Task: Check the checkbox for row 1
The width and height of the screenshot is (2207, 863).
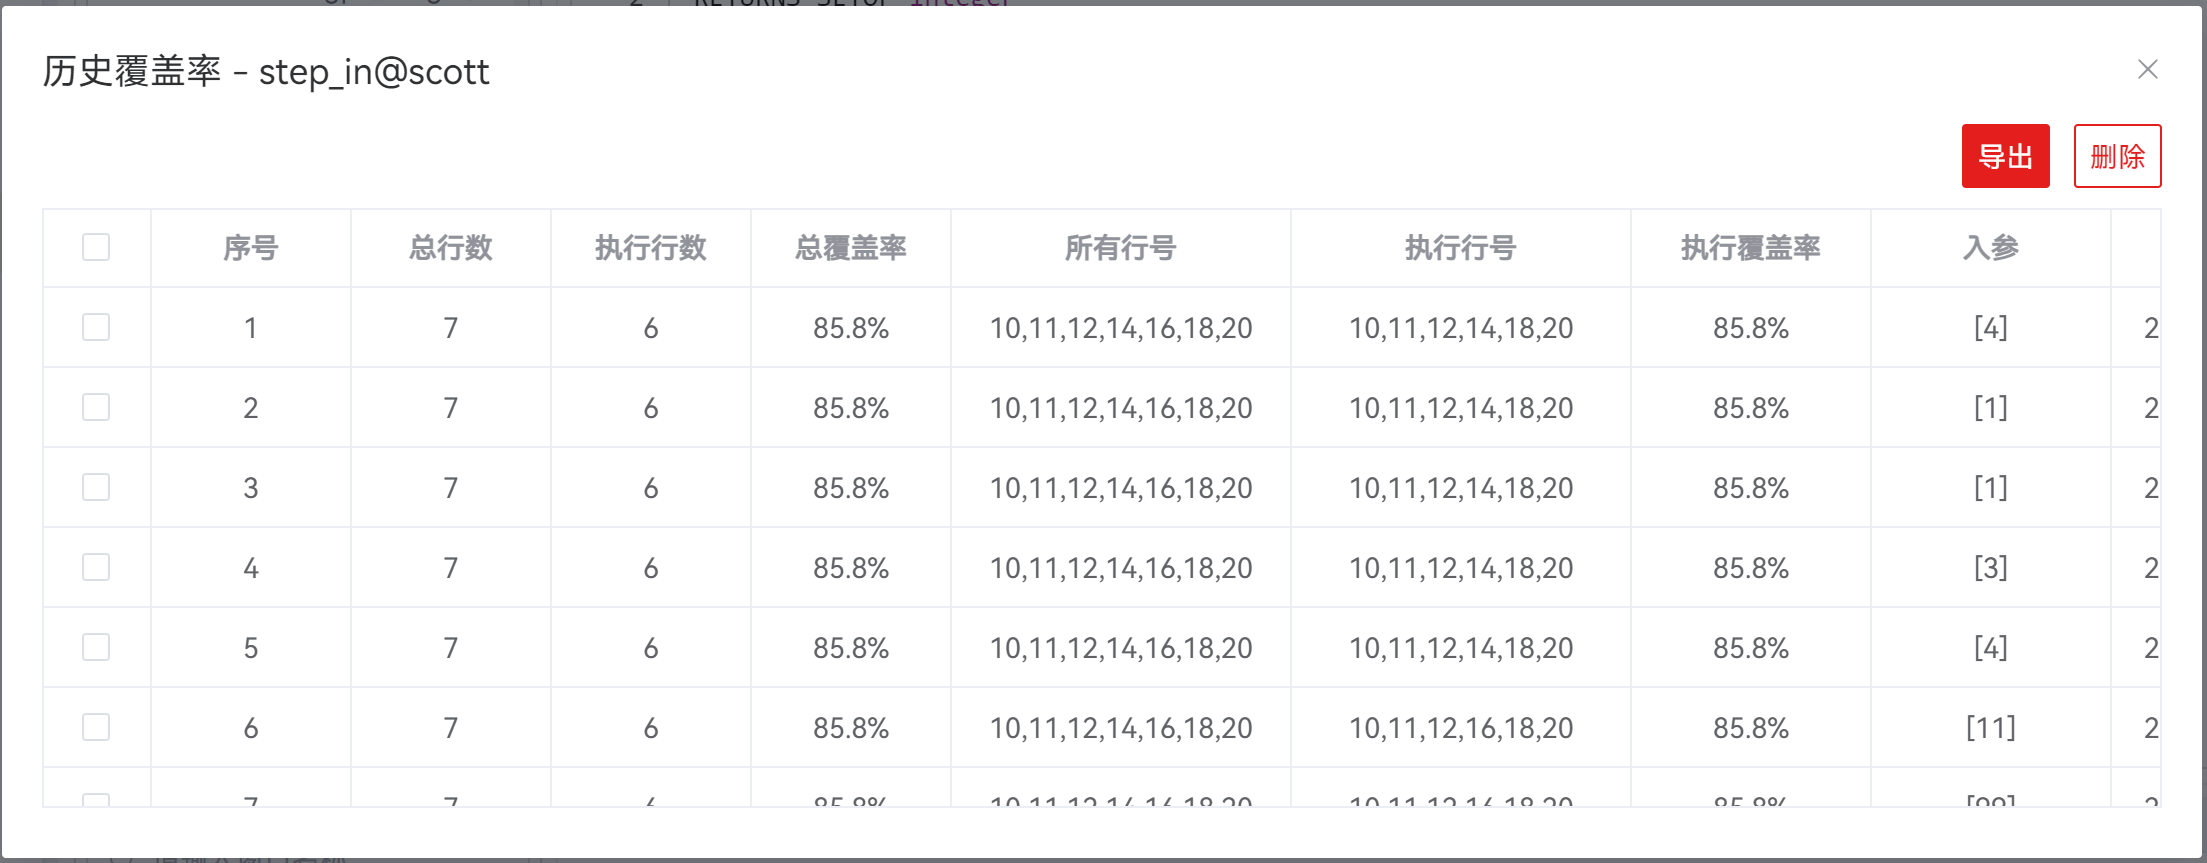Action: [x=96, y=327]
